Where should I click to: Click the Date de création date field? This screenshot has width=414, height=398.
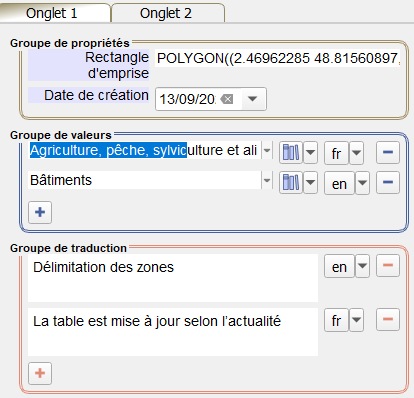[x=188, y=99]
